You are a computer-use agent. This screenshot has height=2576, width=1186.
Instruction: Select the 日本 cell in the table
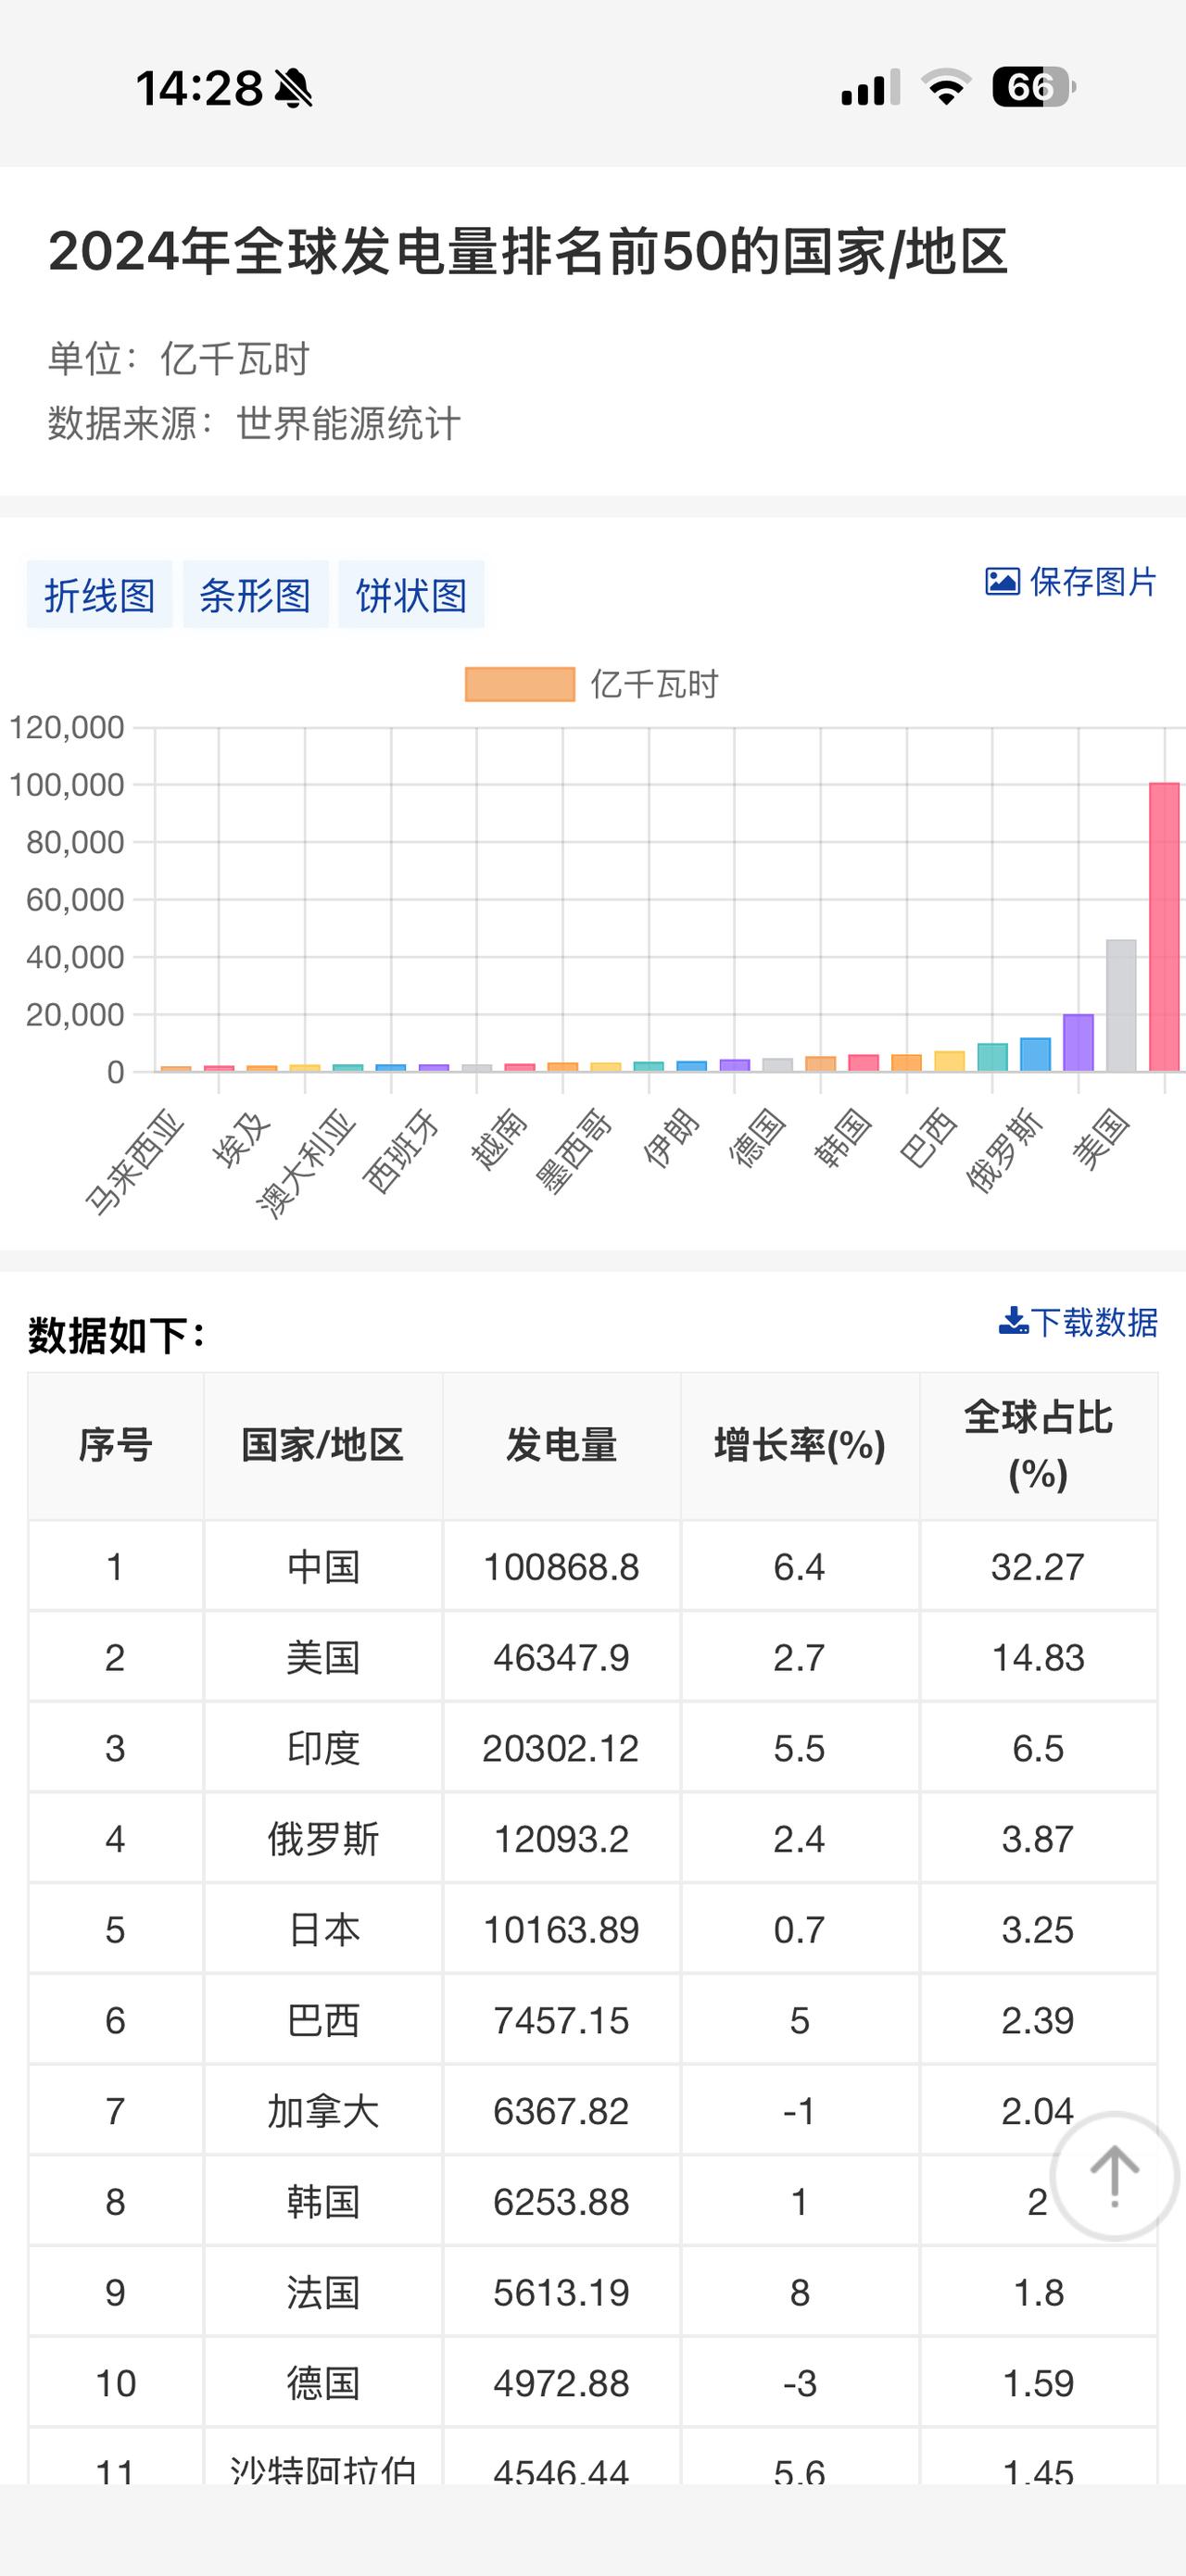pyautogui.click(x=323, y=1930)
